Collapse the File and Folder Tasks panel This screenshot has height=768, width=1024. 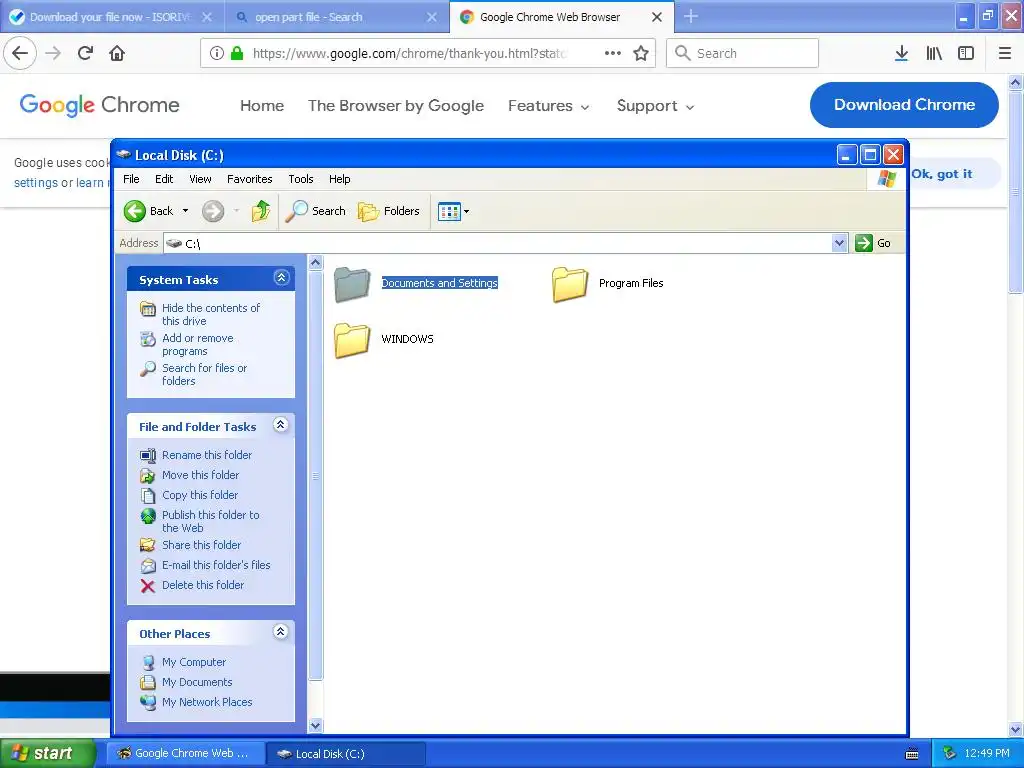tap(281, 425)
